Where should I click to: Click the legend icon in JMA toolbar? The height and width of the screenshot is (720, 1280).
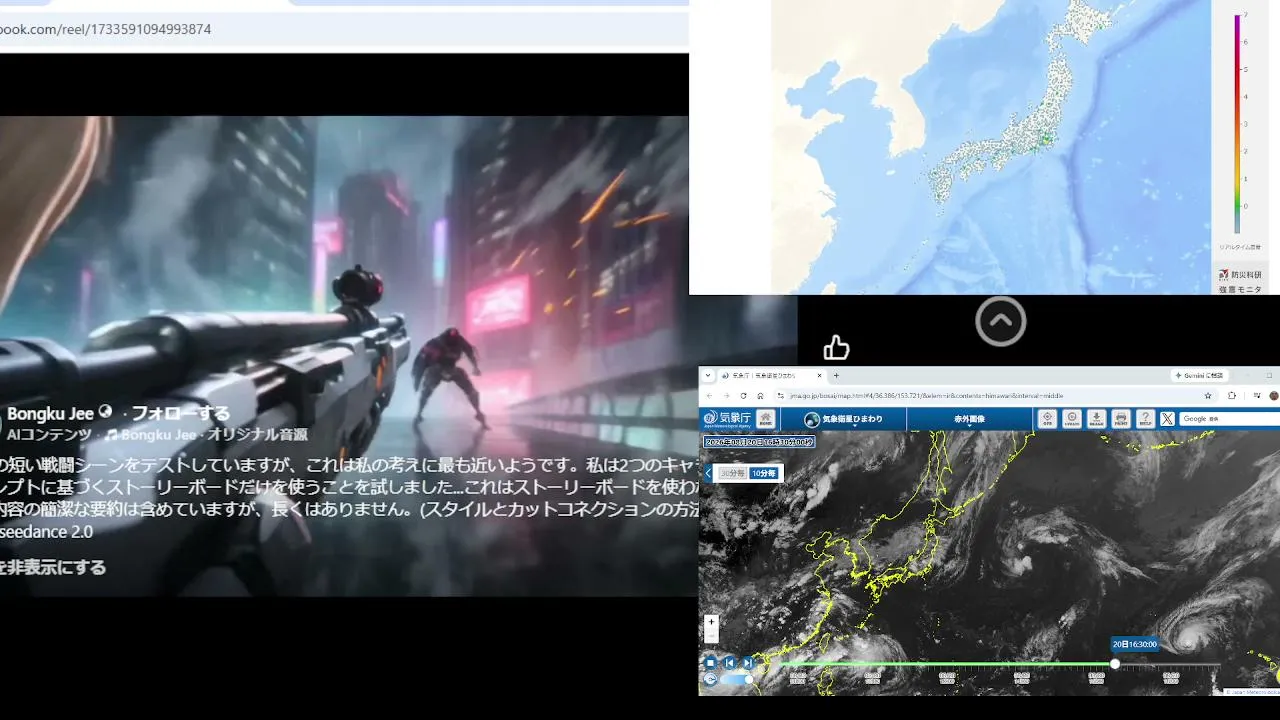[1072, 419]
